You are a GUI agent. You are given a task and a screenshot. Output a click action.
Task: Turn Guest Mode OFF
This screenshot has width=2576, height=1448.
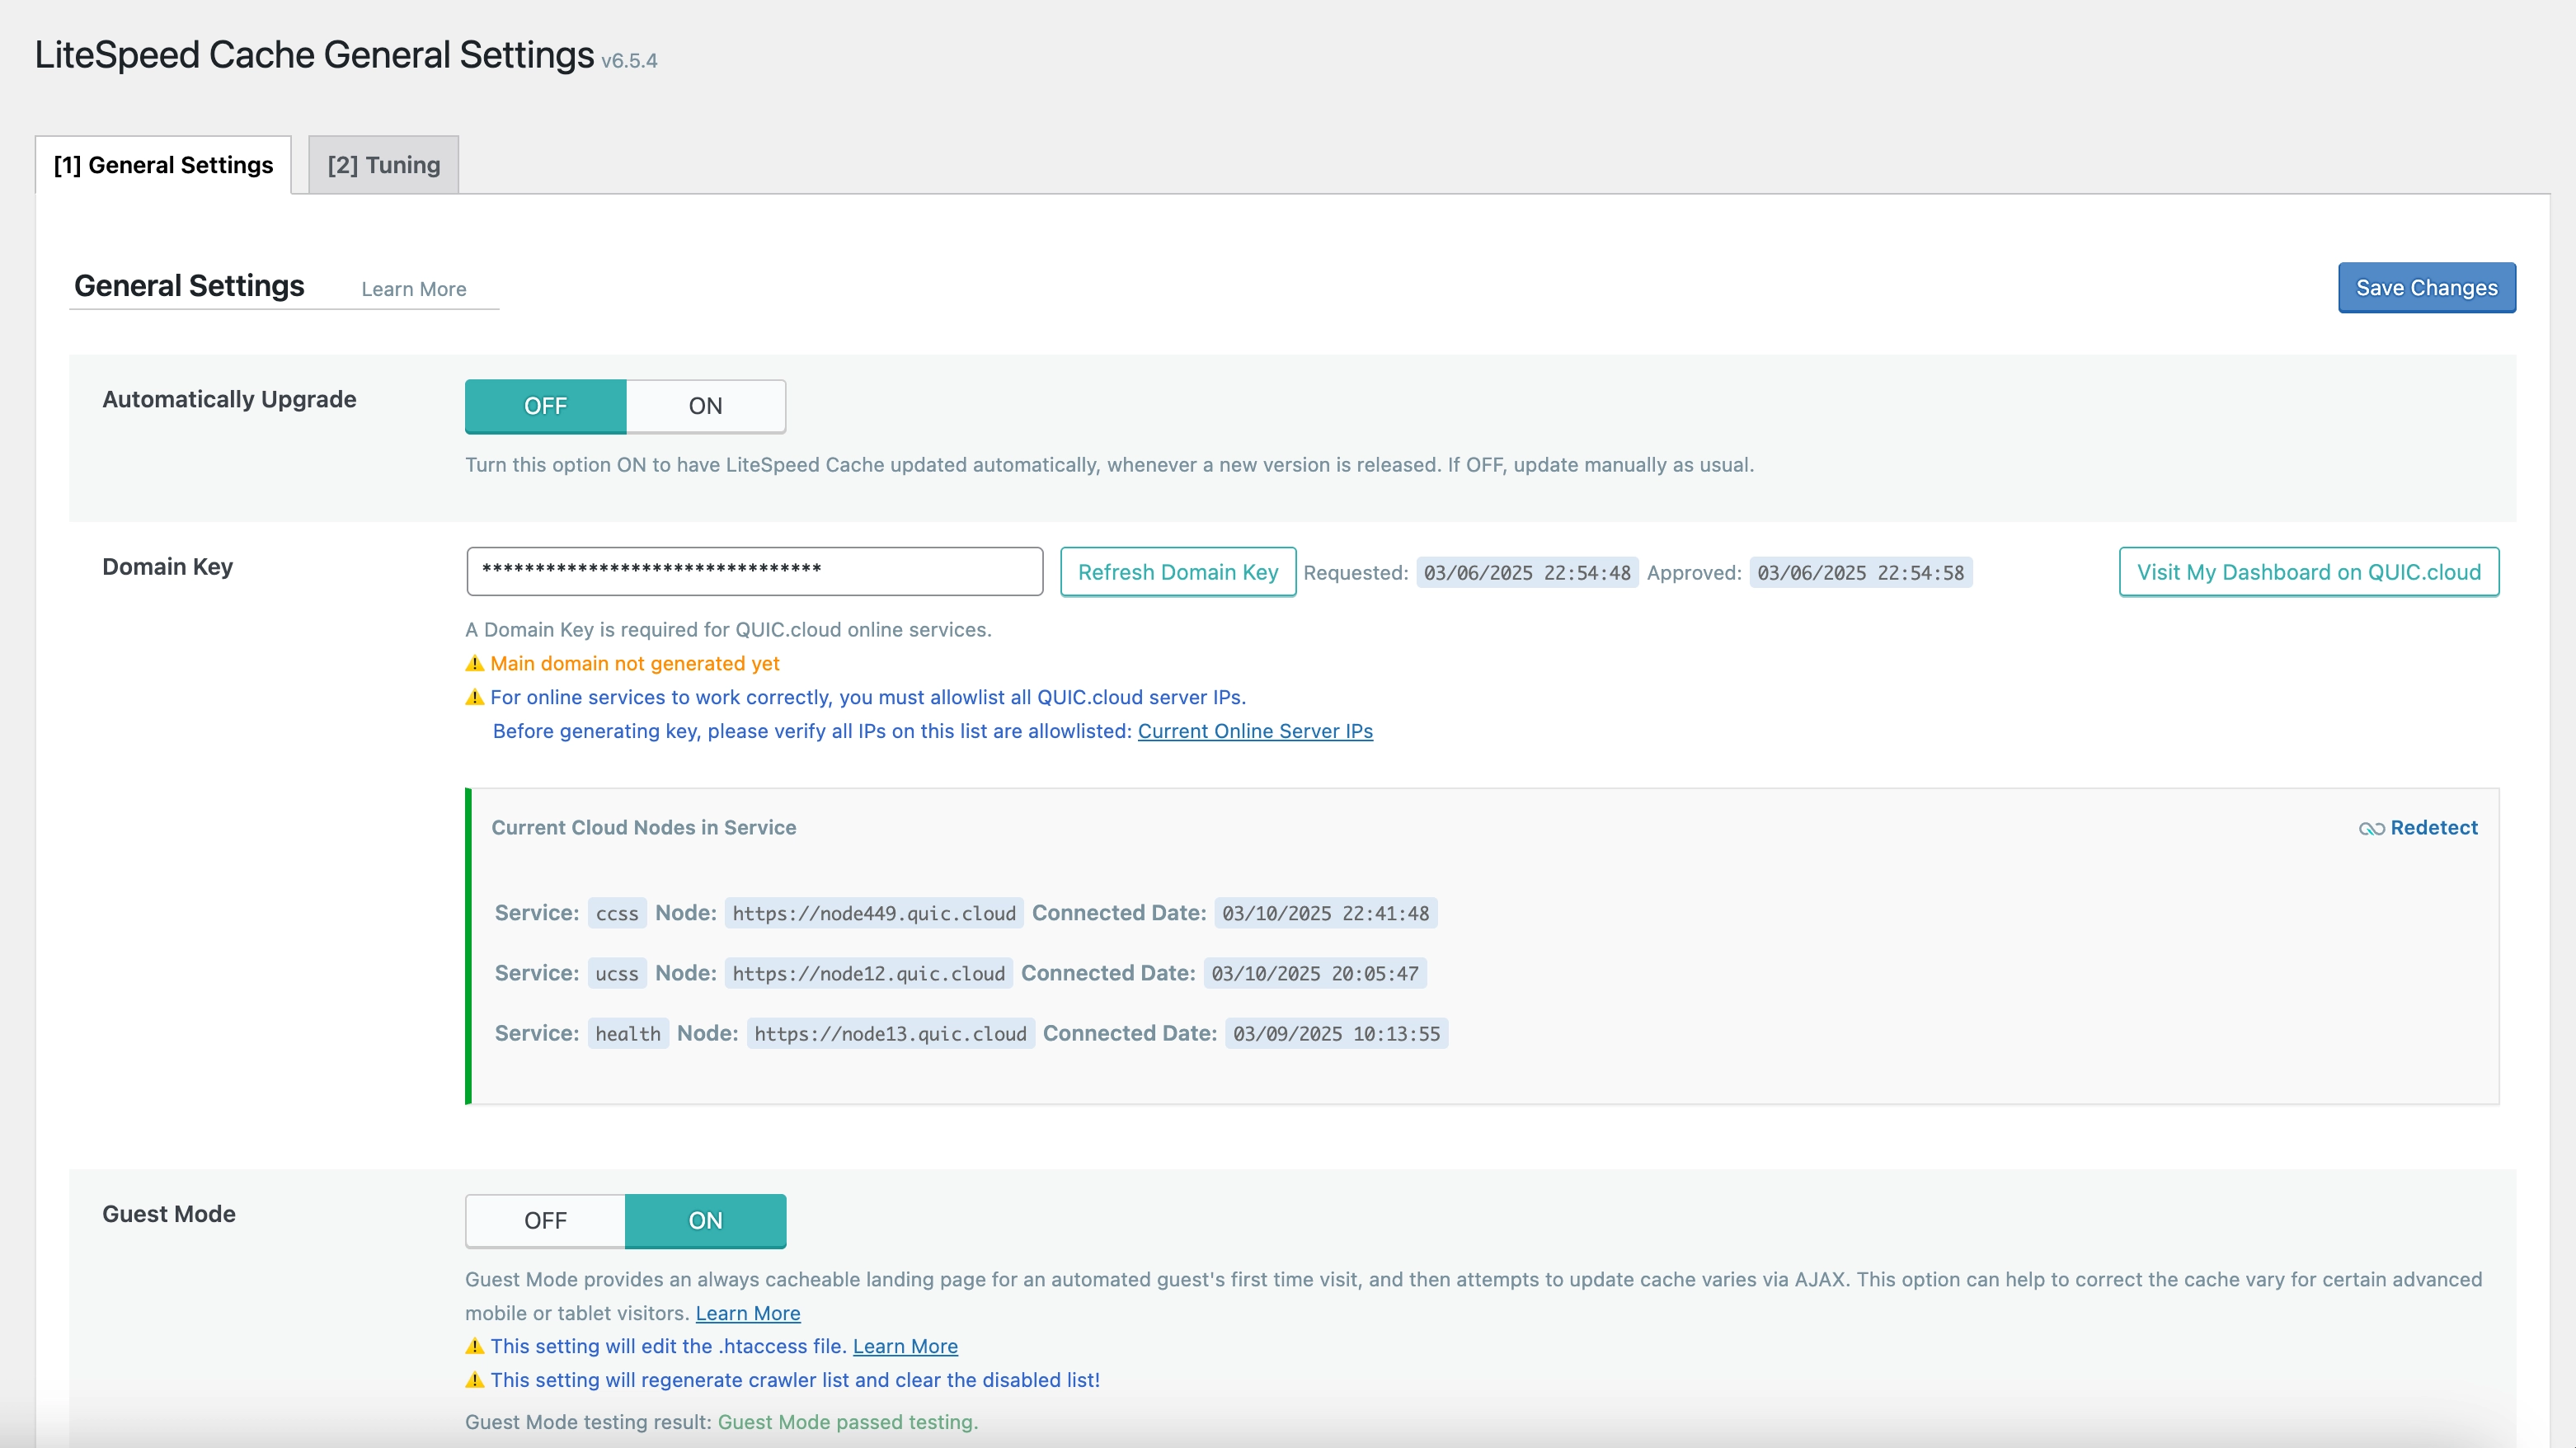(x=546, y=1221)
